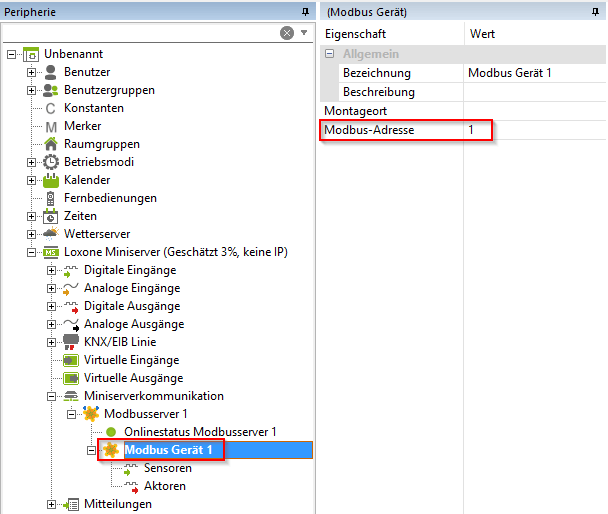
Task: Expand the Zeiten node
Action: point(31,216)
